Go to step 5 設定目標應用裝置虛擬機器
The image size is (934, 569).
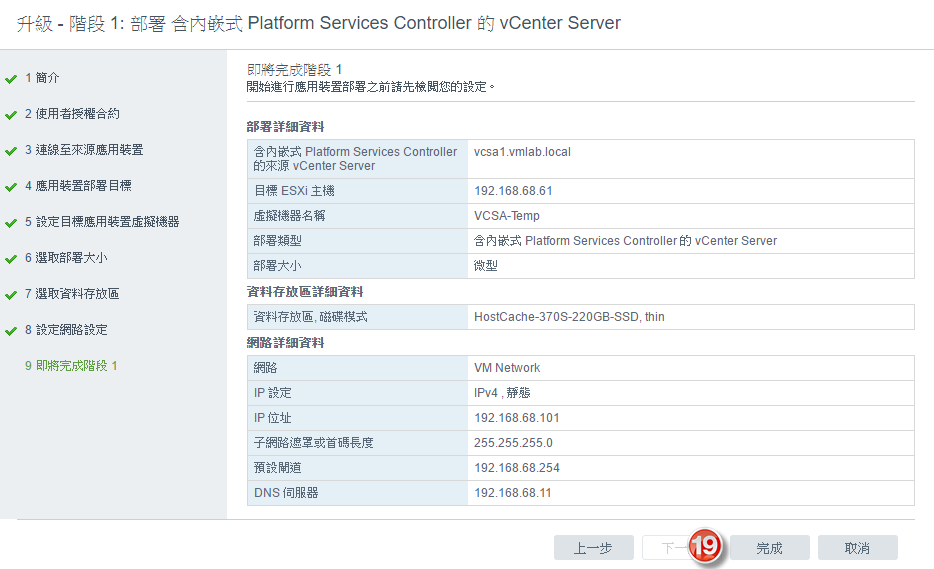click(x=102, y=222)
